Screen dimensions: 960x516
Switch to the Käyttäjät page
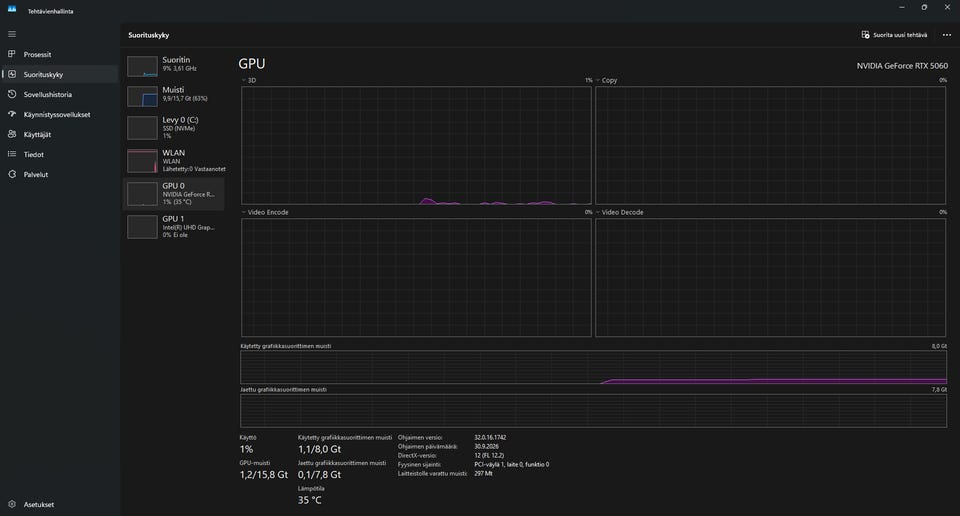tap(59, 134)
